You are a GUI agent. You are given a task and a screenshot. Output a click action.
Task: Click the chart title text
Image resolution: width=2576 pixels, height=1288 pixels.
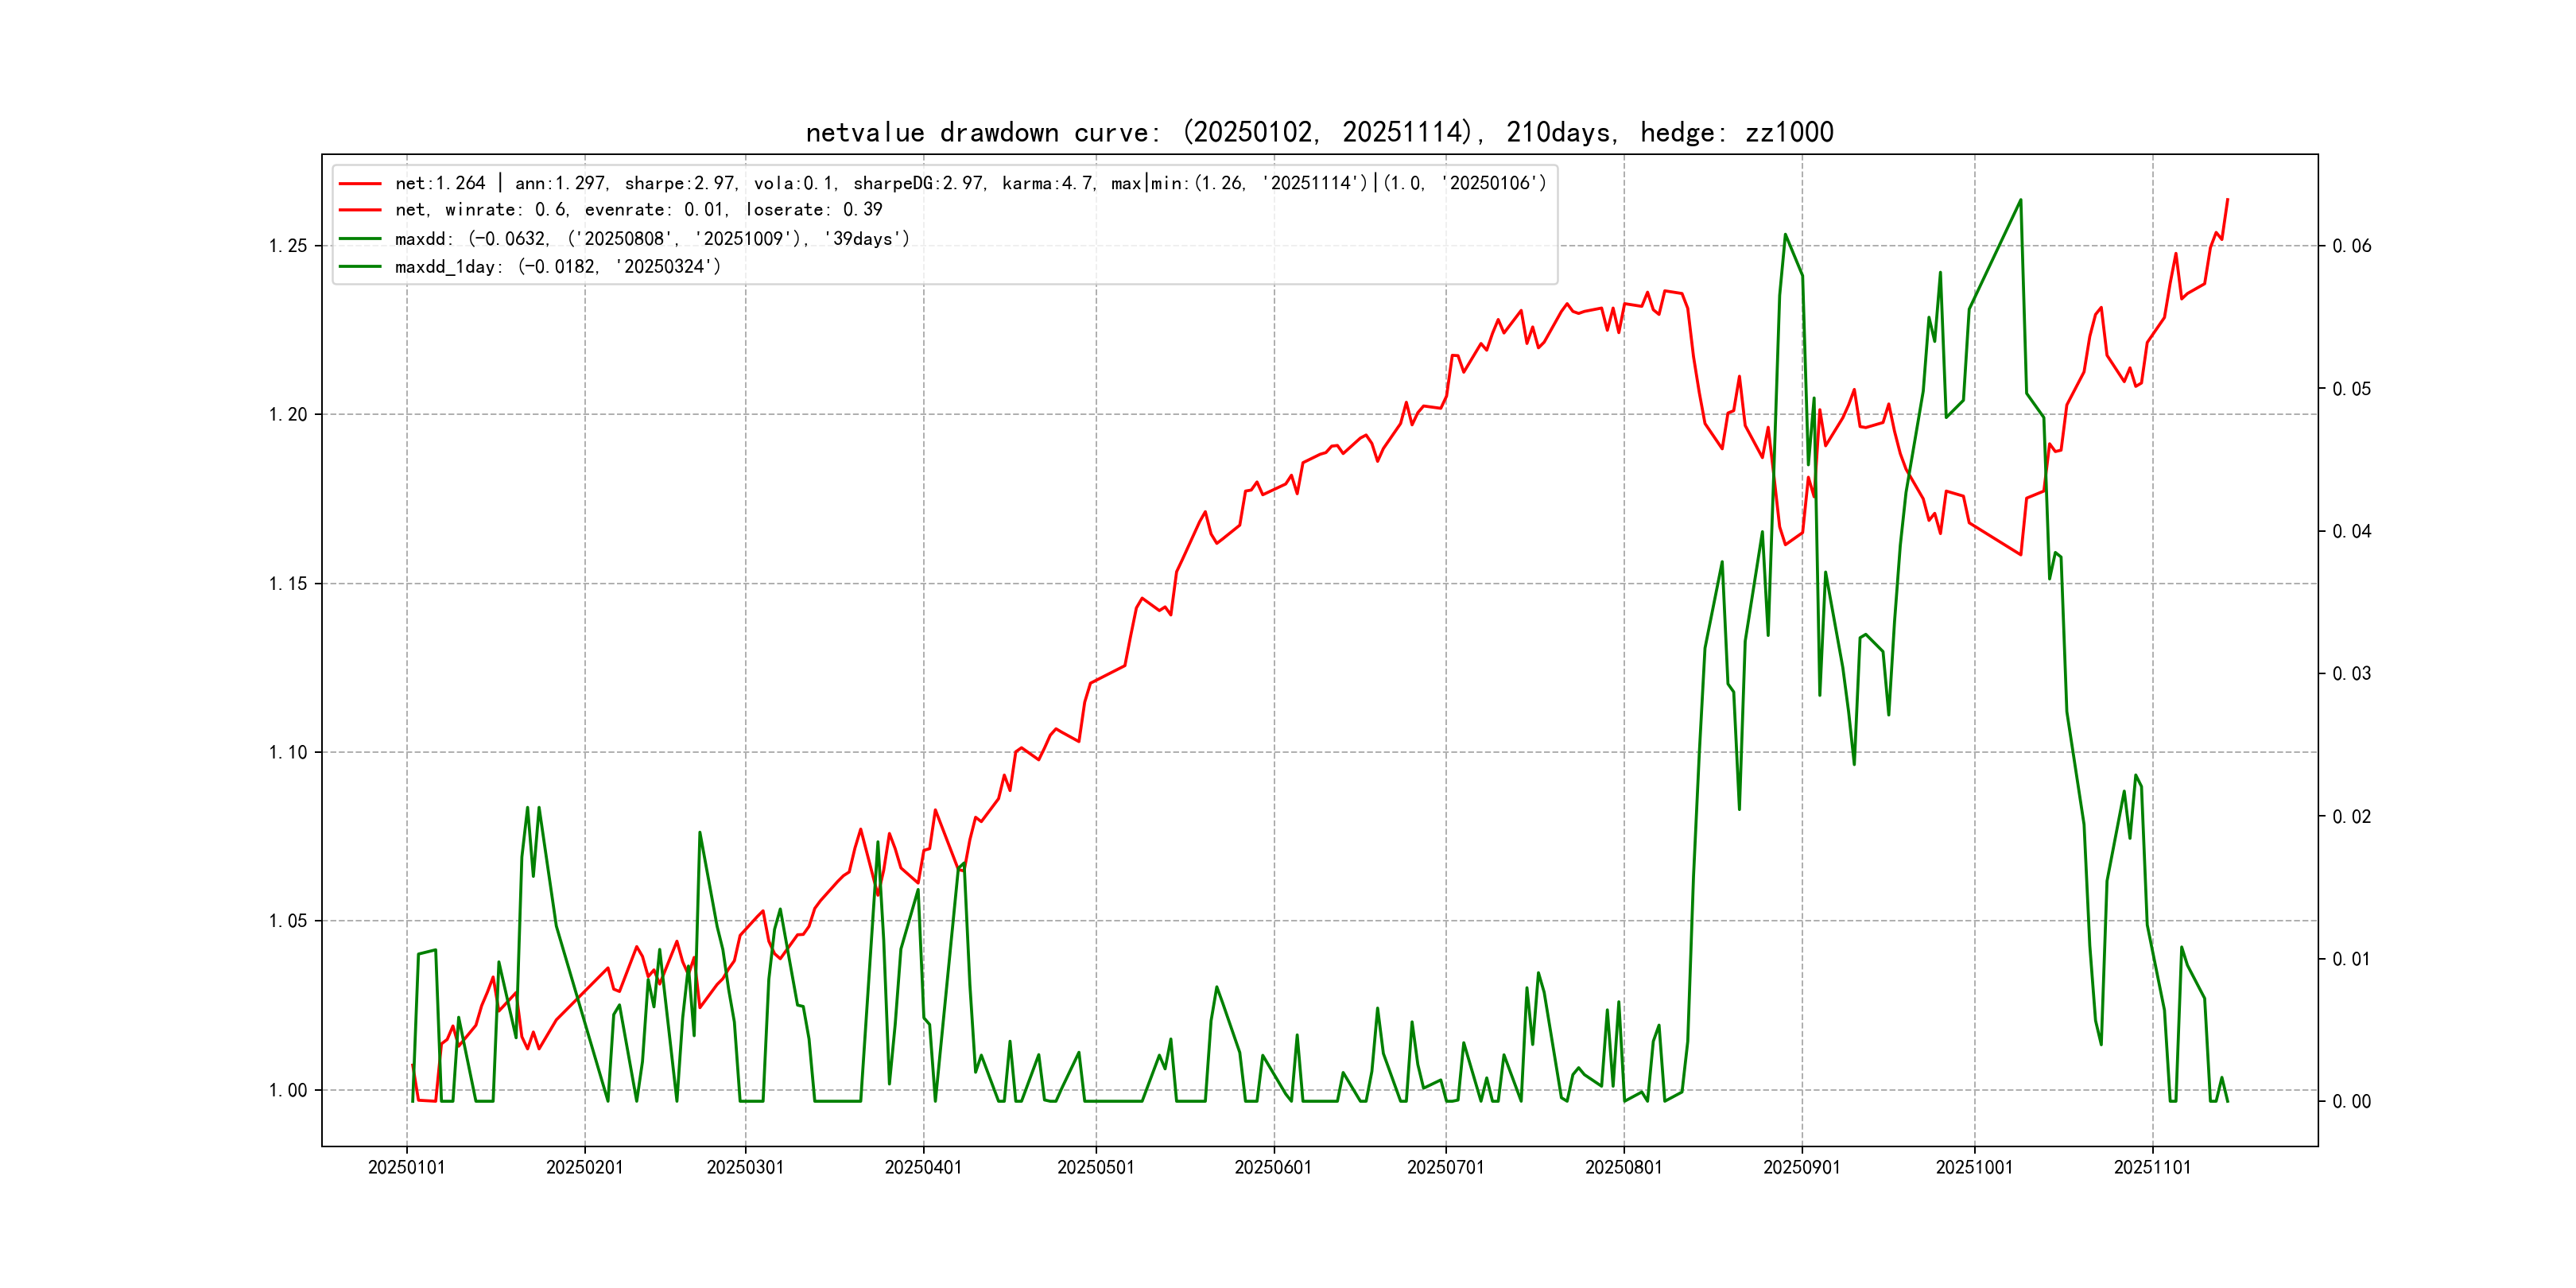click(x=1319, y=133)
